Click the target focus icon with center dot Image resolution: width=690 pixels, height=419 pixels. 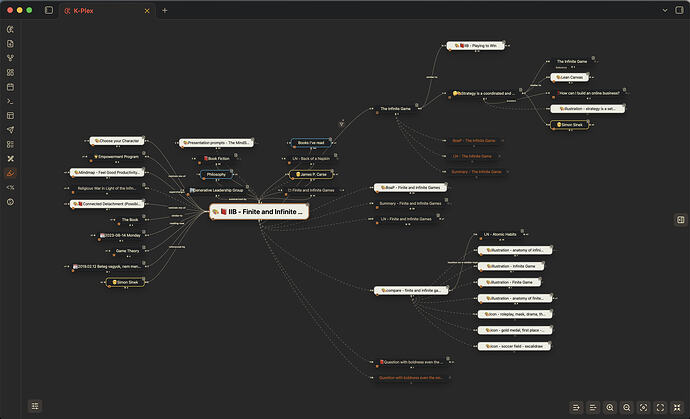point(643,408)
